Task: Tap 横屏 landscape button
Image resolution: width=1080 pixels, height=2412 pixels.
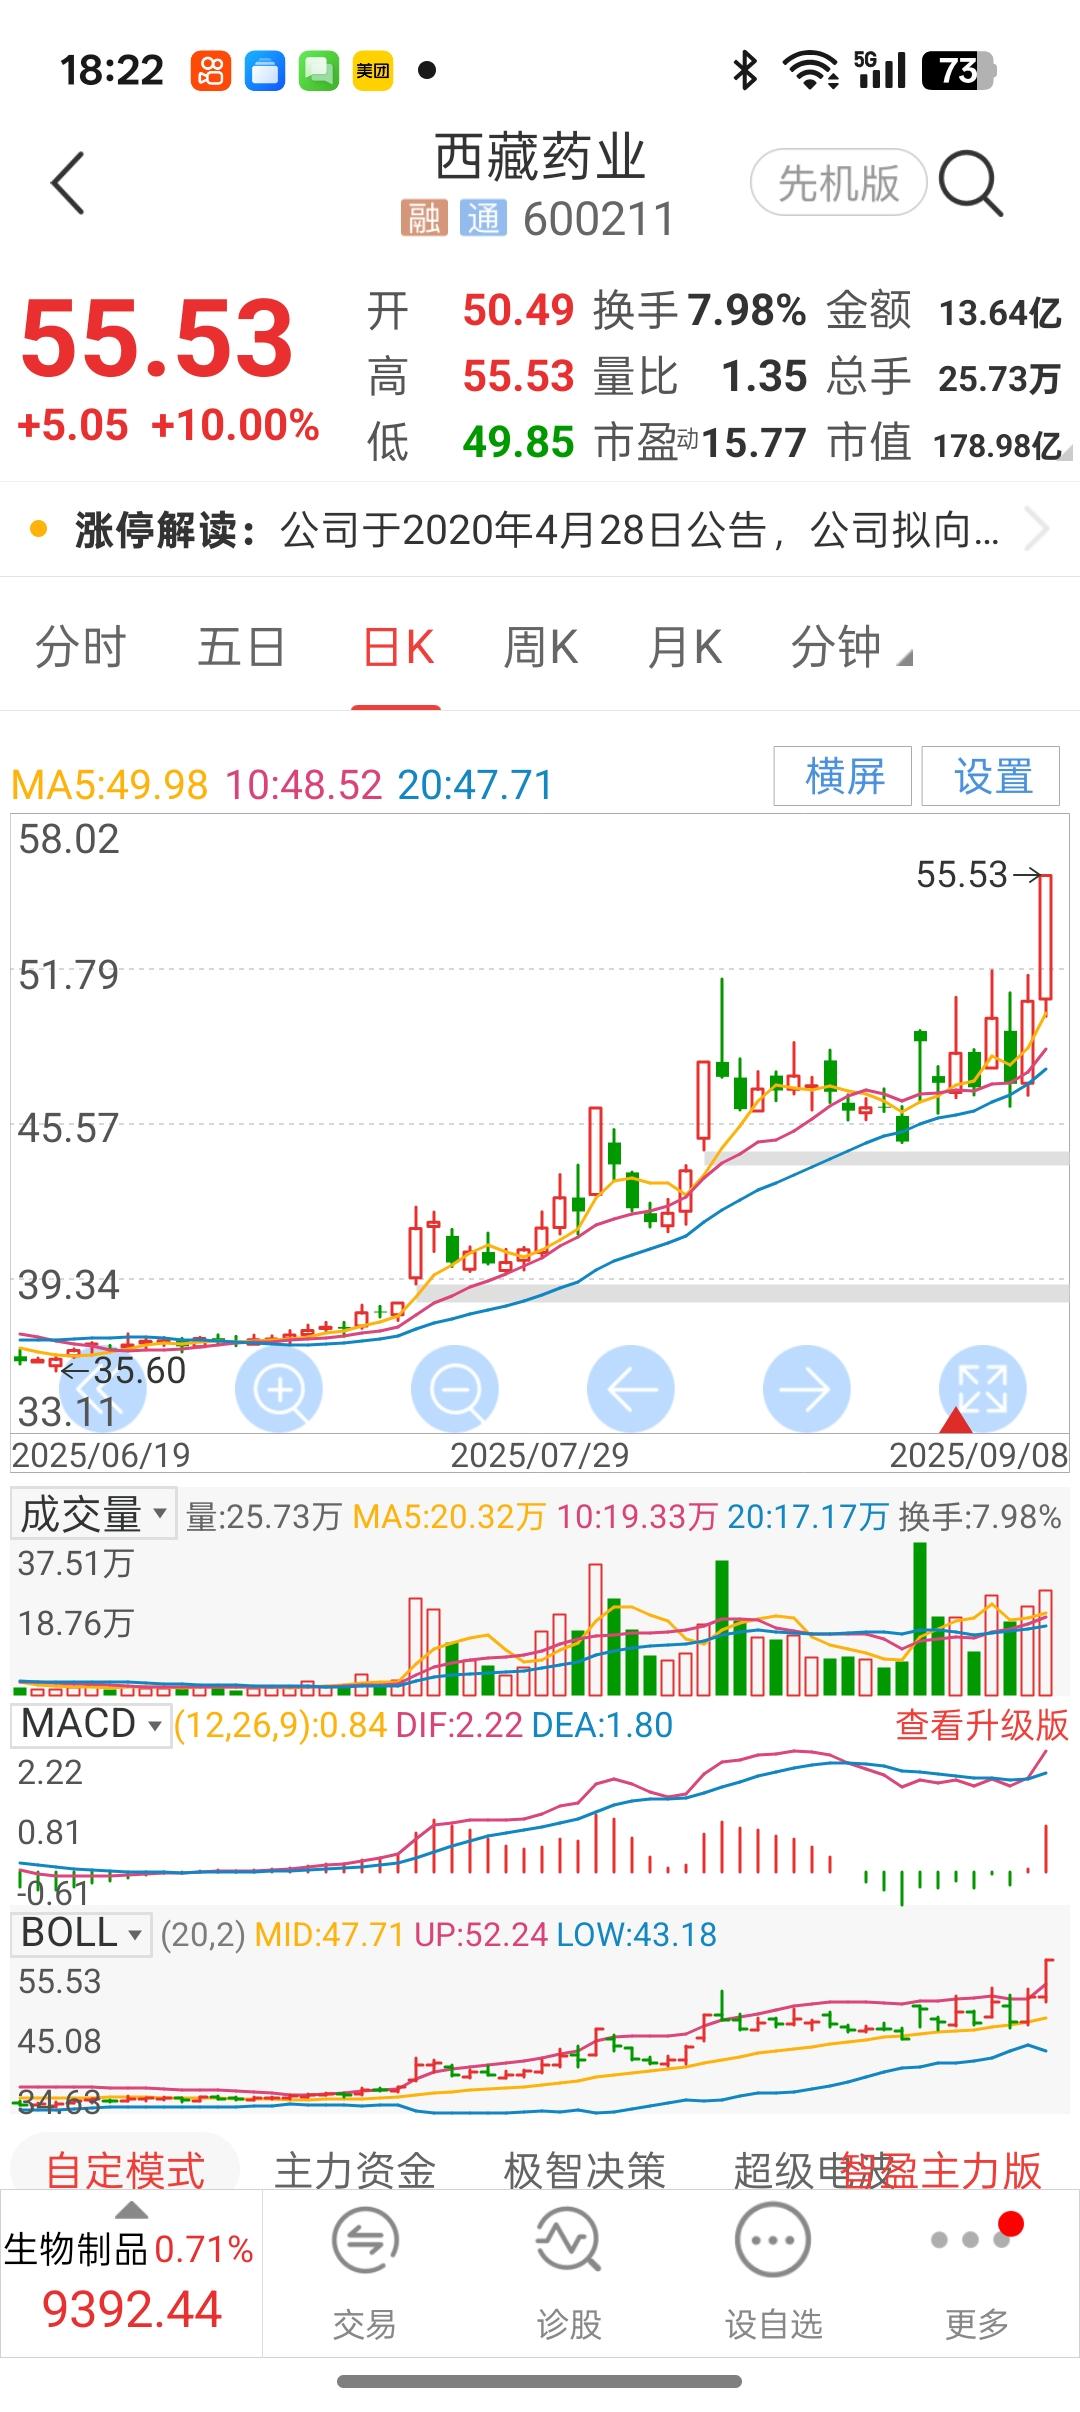Action: click(x=843, y=776)
